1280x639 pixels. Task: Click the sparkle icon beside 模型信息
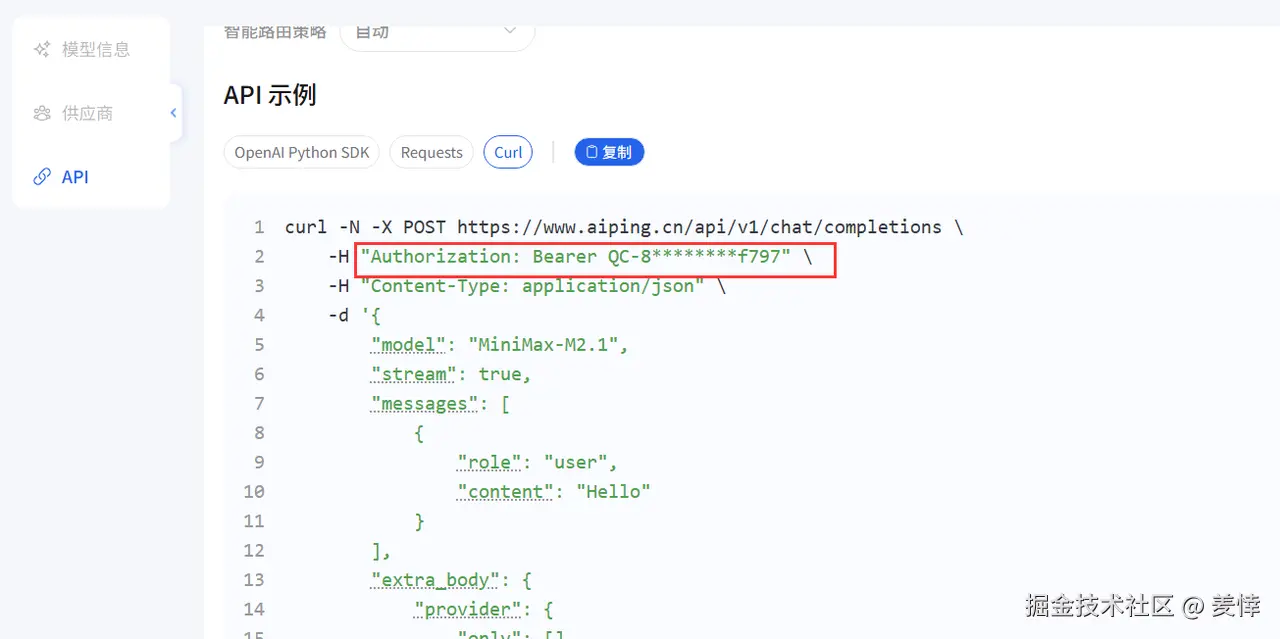point(42,49)
